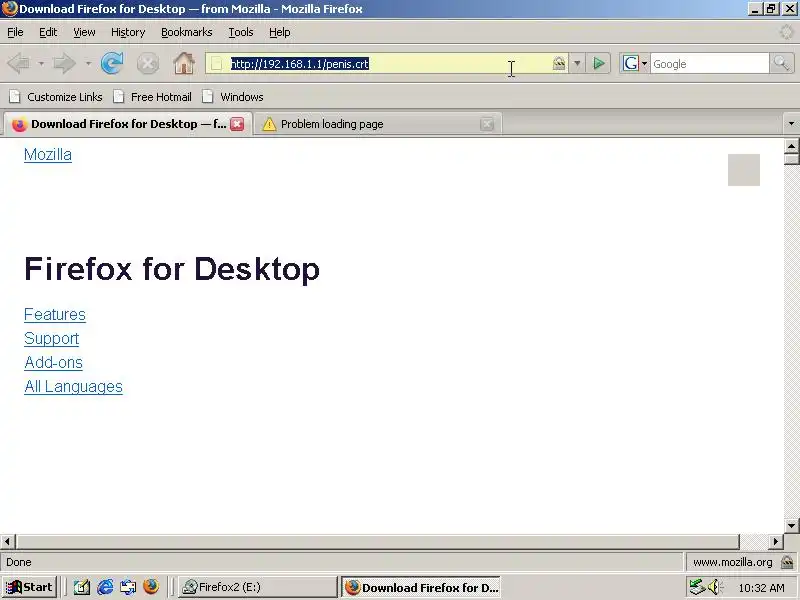
Task: Open the Windows Start menu
Action: coord(29,587)
